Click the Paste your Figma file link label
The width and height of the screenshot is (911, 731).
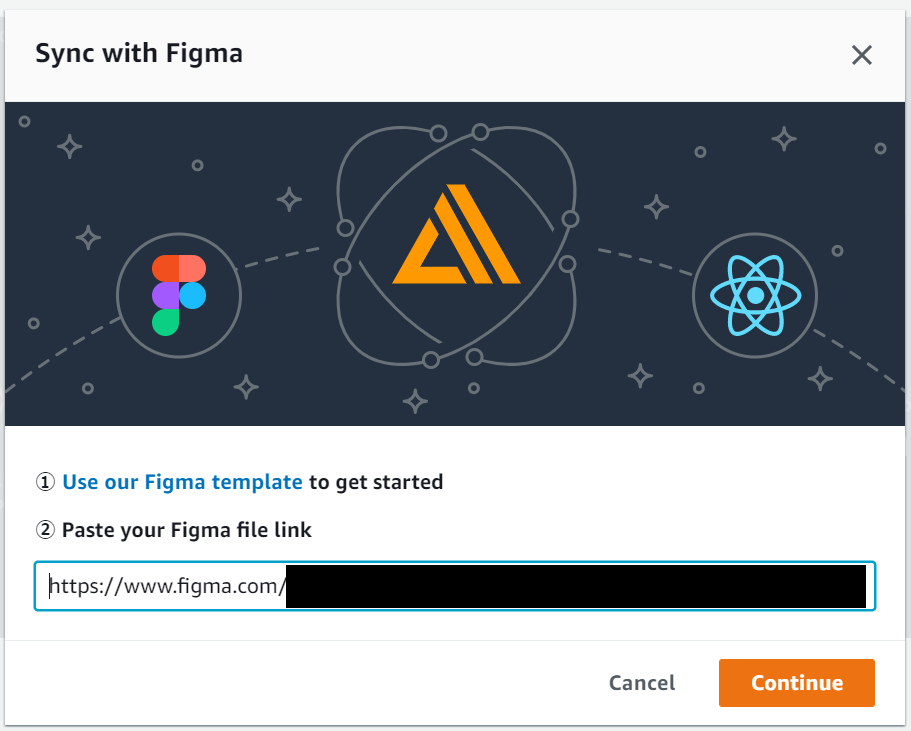pos(186,530)
